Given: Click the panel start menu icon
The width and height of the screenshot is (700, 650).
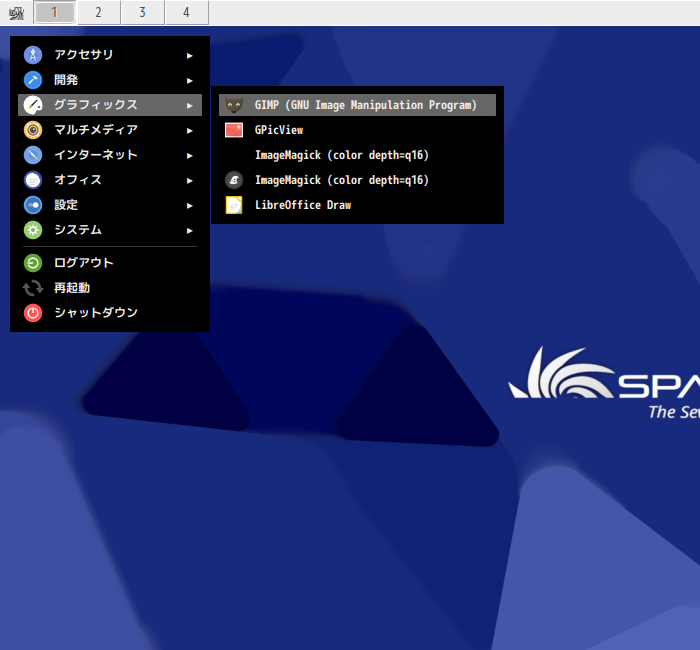Looking at the screenshot, I should [17, 13].
